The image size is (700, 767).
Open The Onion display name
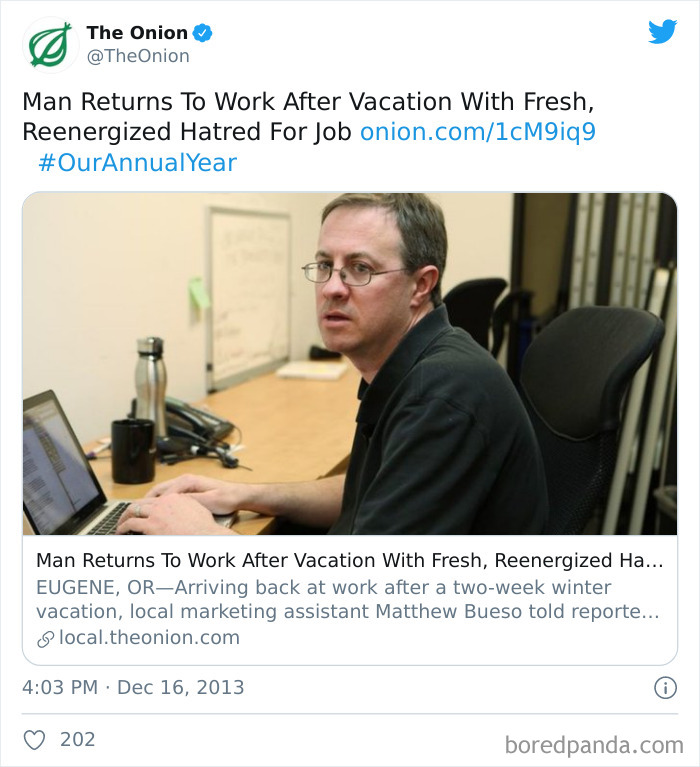point(137,33)
